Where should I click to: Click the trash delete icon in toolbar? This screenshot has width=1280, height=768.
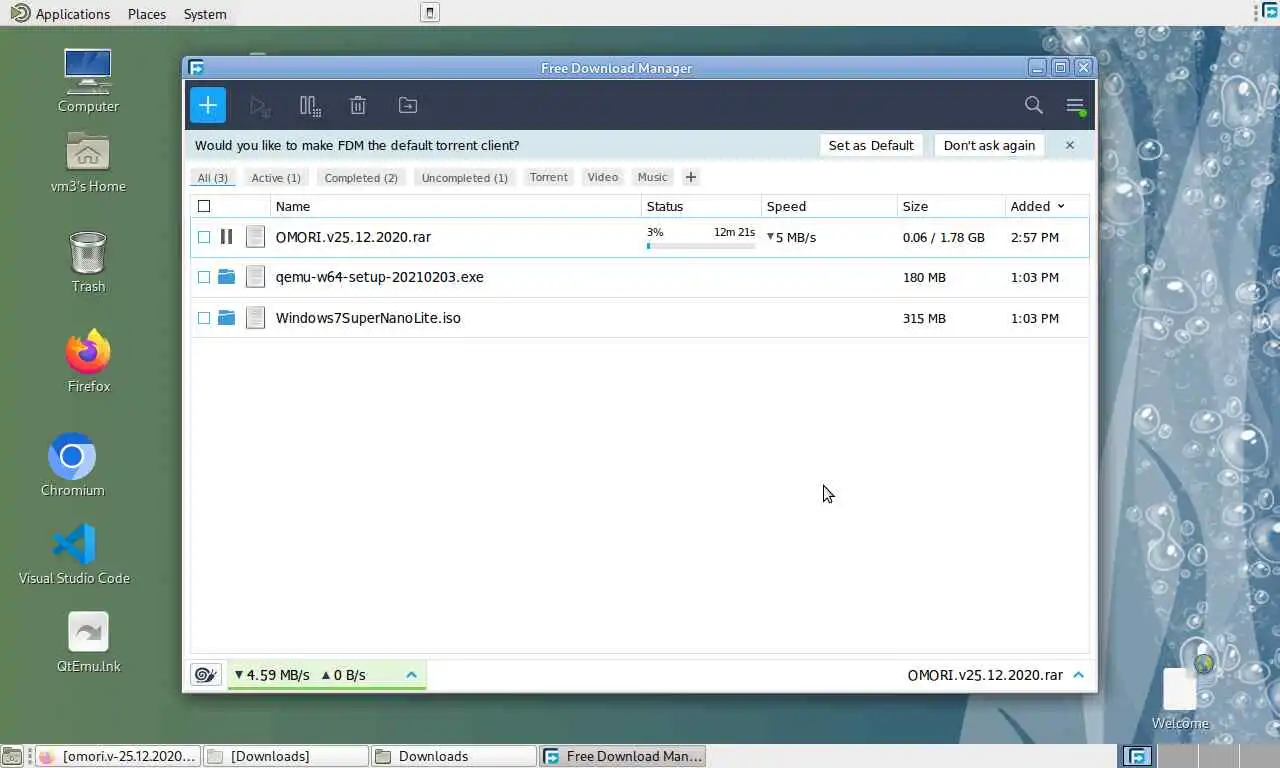point(358,105)
